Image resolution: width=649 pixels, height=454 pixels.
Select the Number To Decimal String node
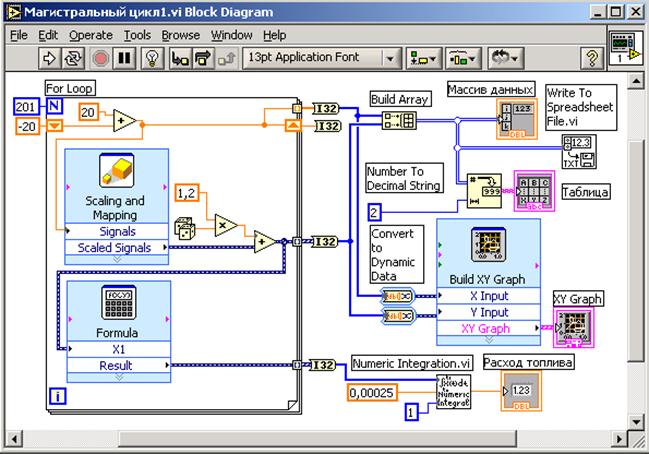484,191
